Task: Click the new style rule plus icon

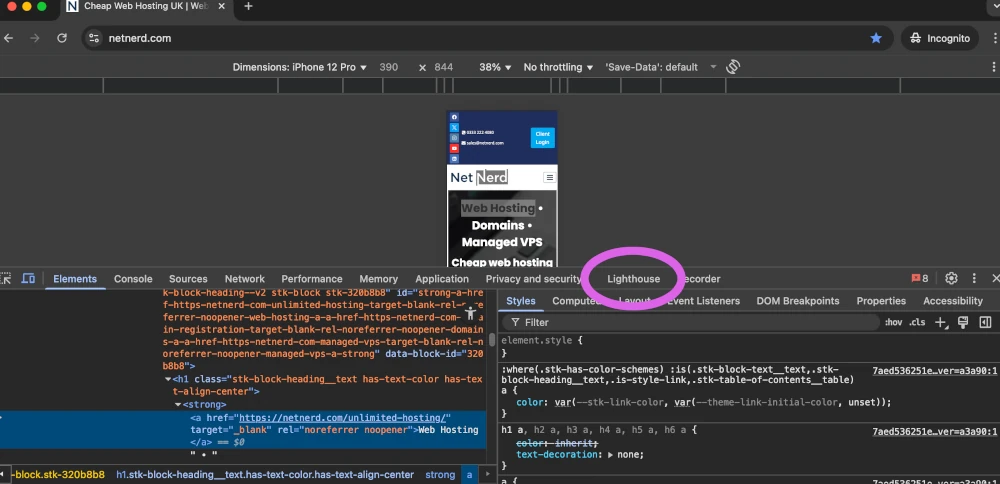Action: pyautogui.click(x=940, y=322)
